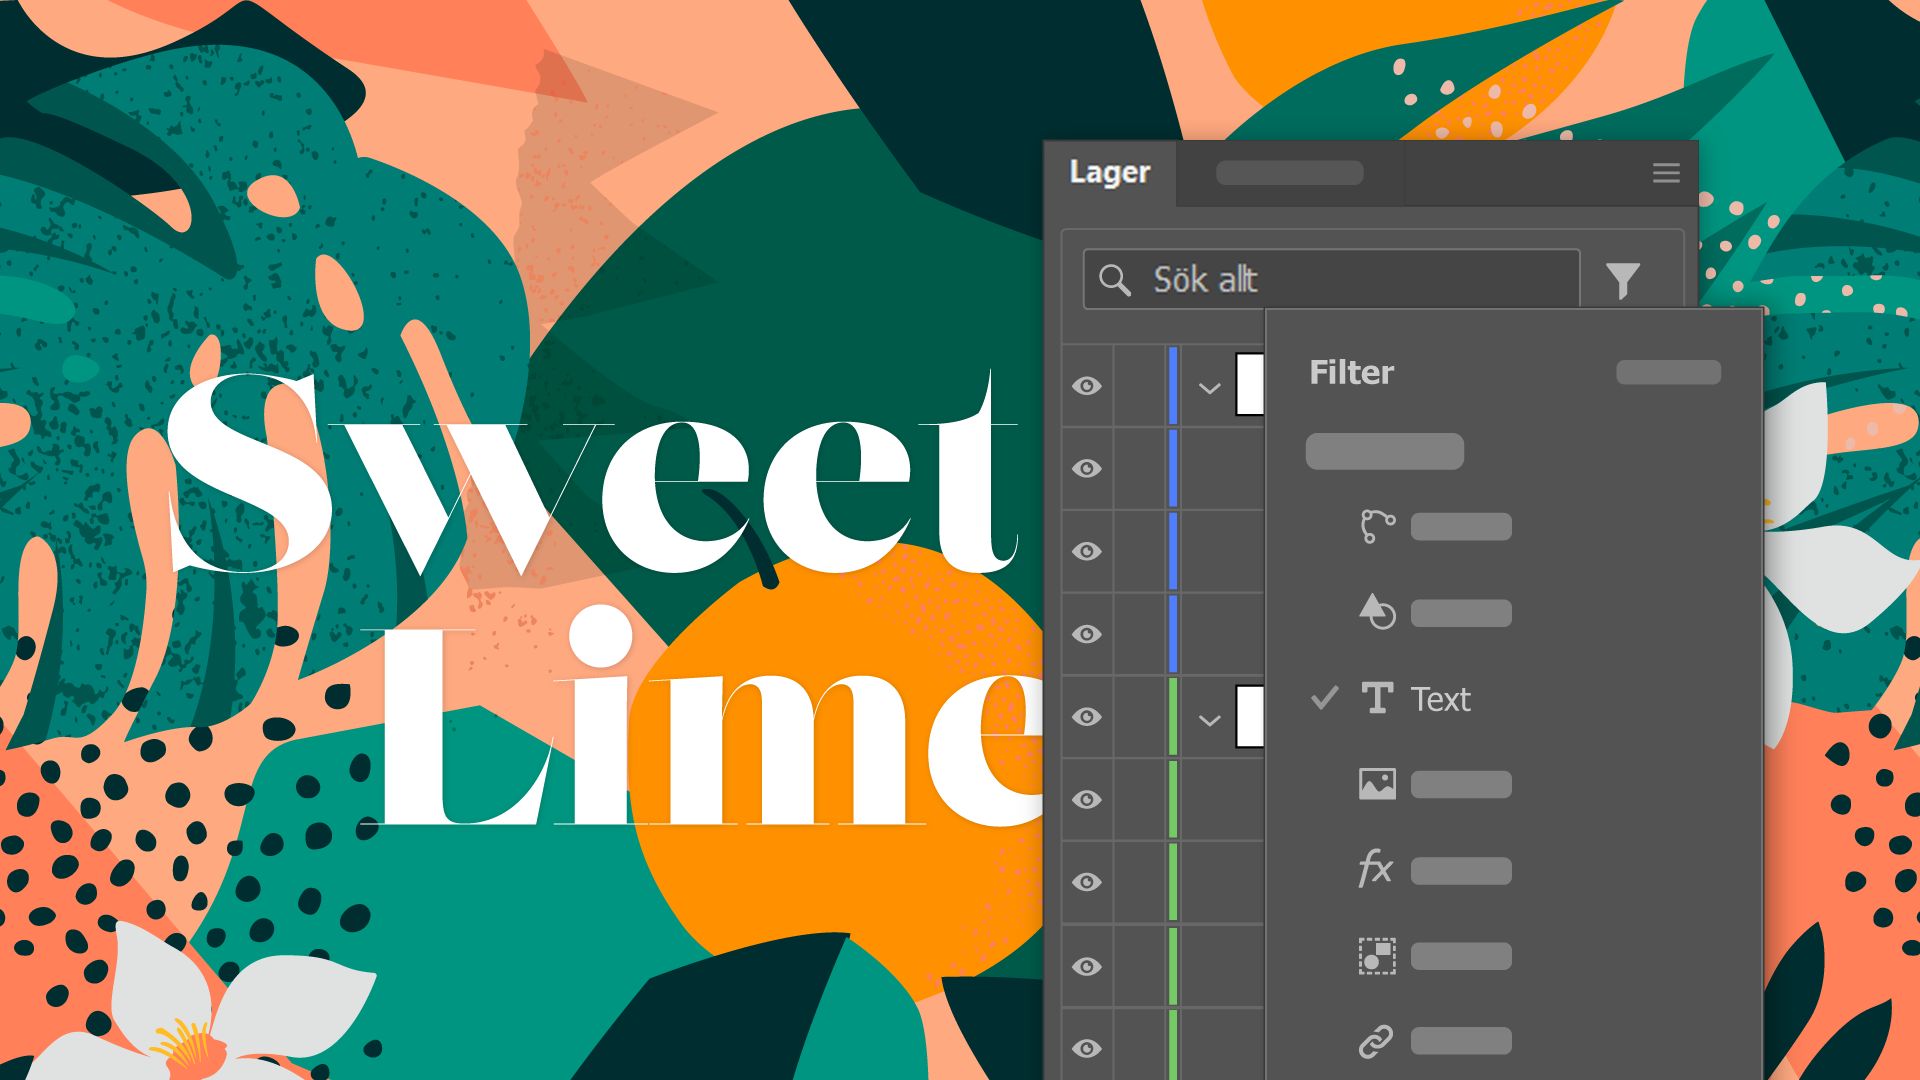Hide the top blue layer via eye icon
The width and height of the screenshot is (1920, 1080).
[1087, 386]
